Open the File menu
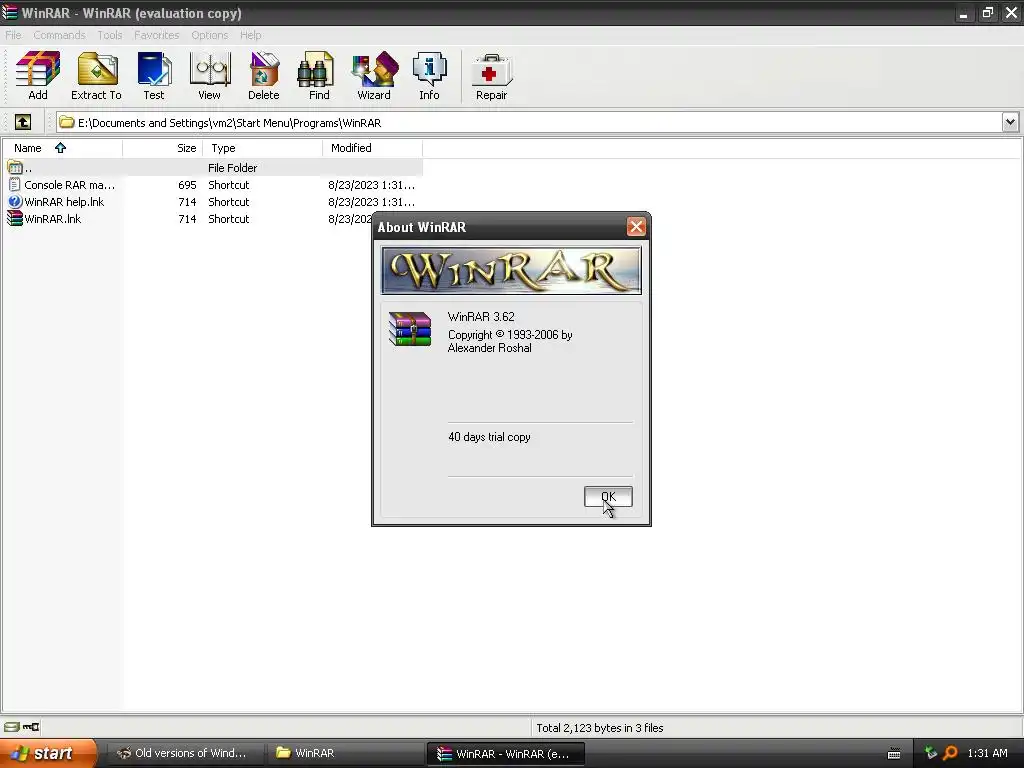The width and height of the screenshot is (1024, 768). pos(13,35)
